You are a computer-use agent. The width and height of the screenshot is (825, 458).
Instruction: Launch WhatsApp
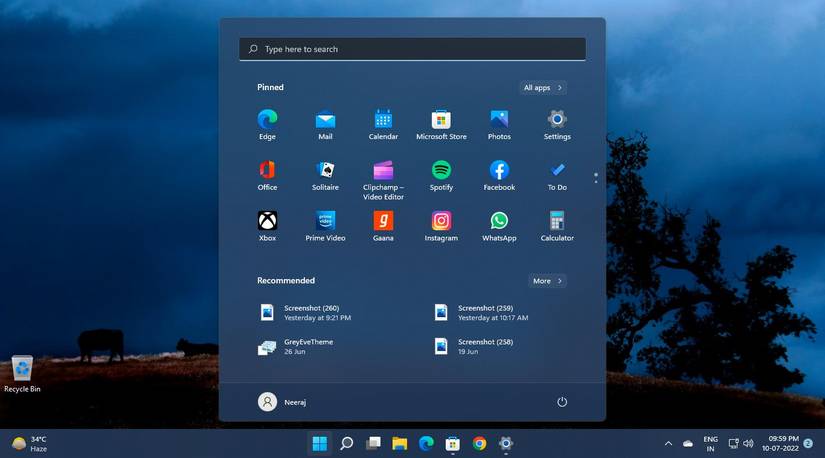pyautogui.click(x=499, y=226)
